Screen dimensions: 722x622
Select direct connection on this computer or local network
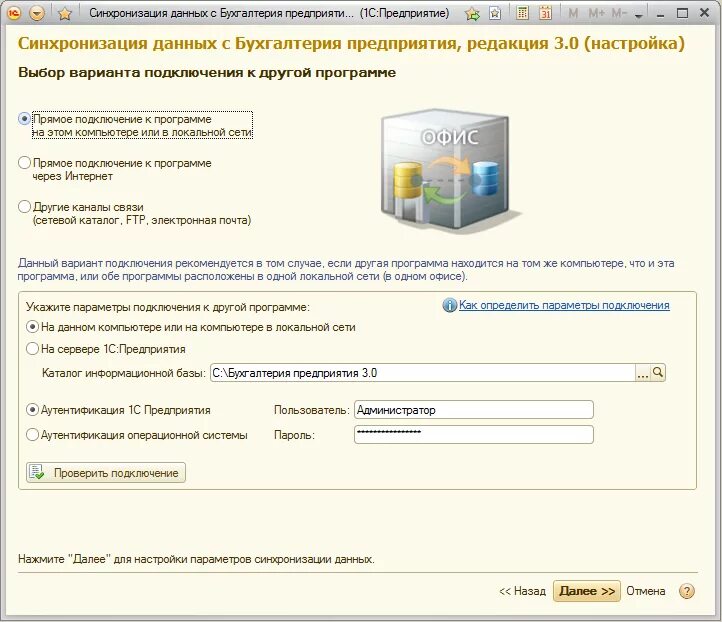click(x=135, y=125)
